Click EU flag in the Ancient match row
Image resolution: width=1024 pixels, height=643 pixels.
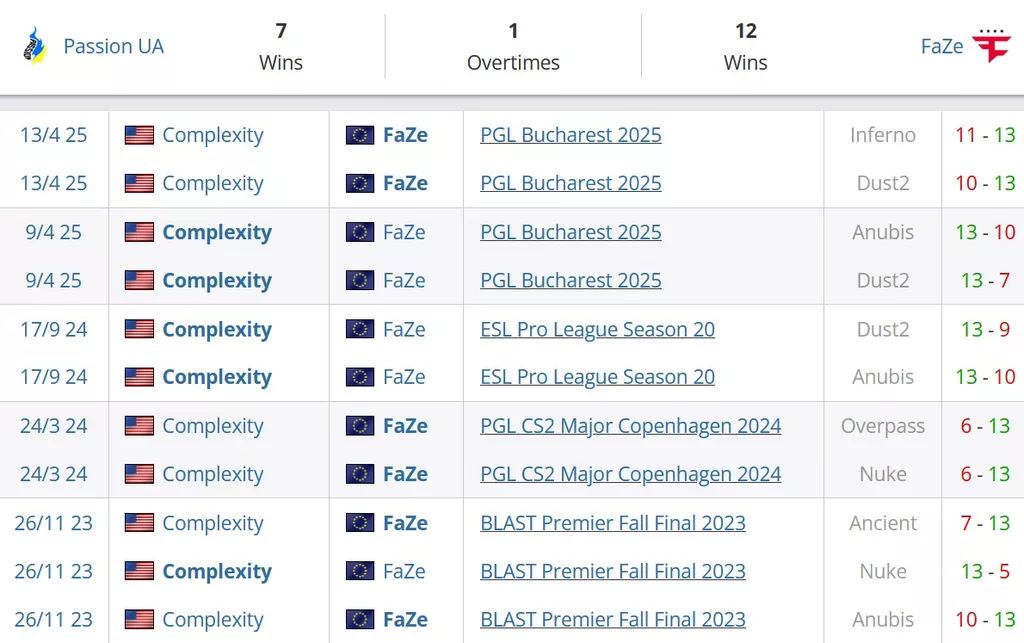pyautogui.click(x=360, y=523)
